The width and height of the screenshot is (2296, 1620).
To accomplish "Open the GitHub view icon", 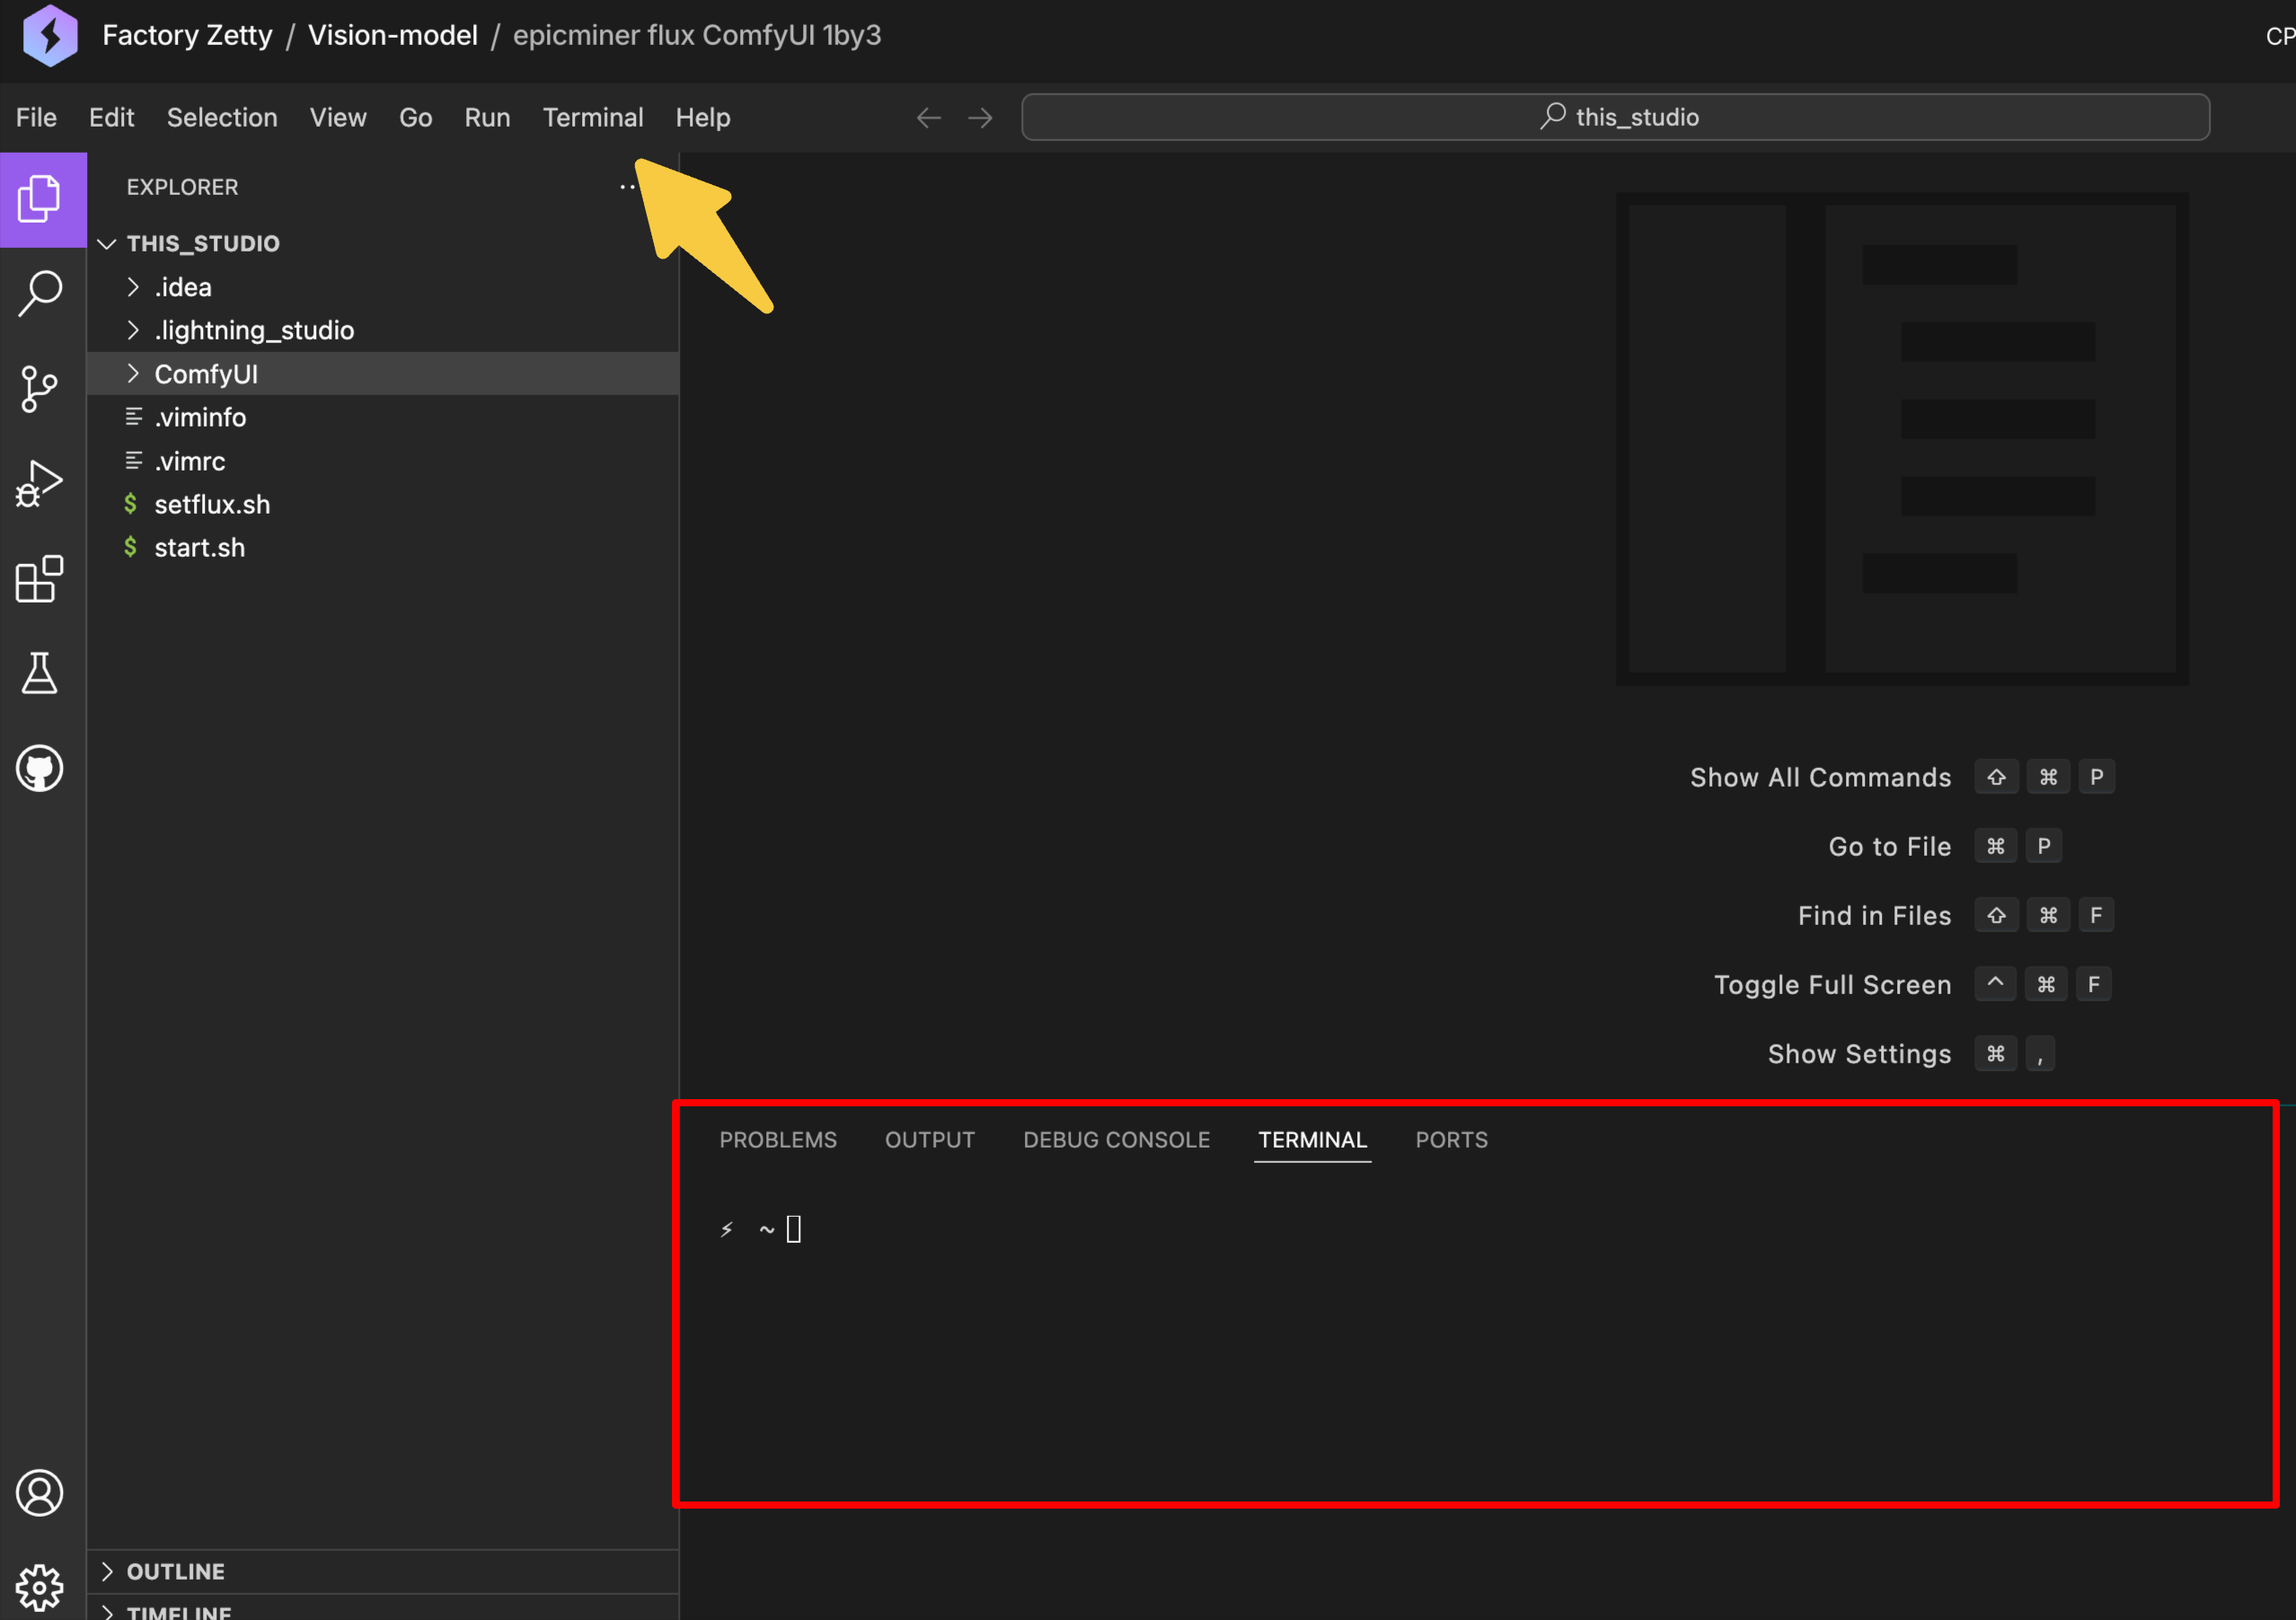I will 40,768.
